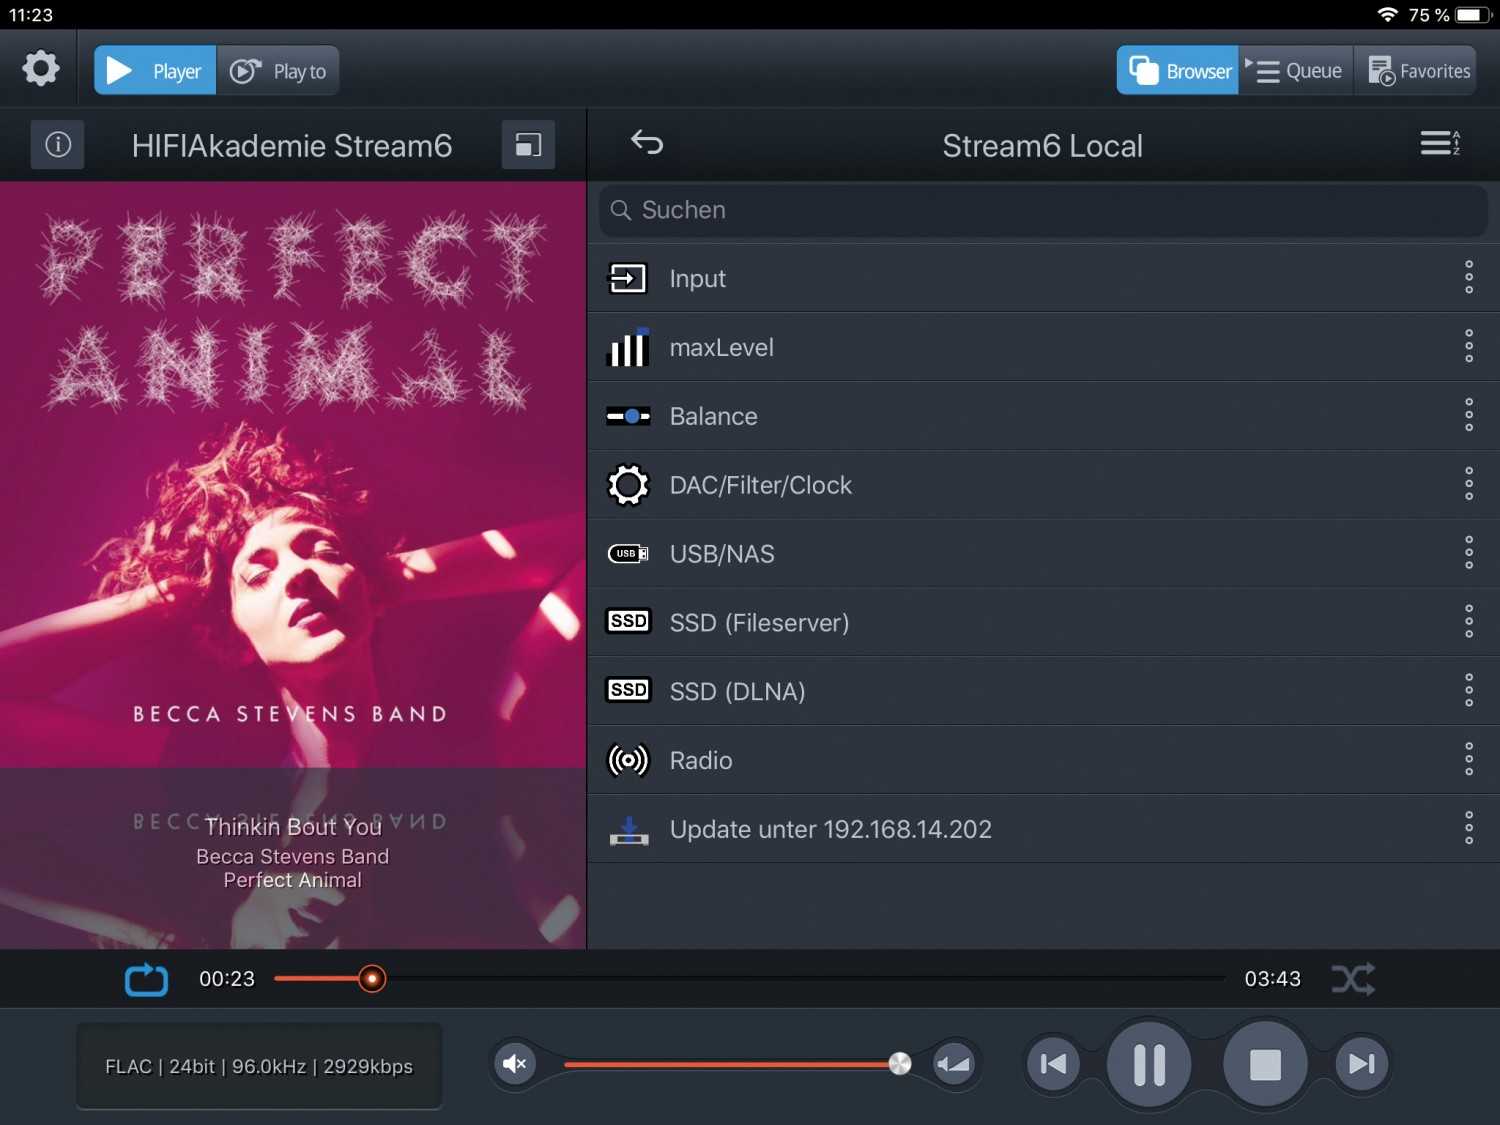Open more options for maxLevel
Screen dimensions: 1500x1125
(1469, 346)
